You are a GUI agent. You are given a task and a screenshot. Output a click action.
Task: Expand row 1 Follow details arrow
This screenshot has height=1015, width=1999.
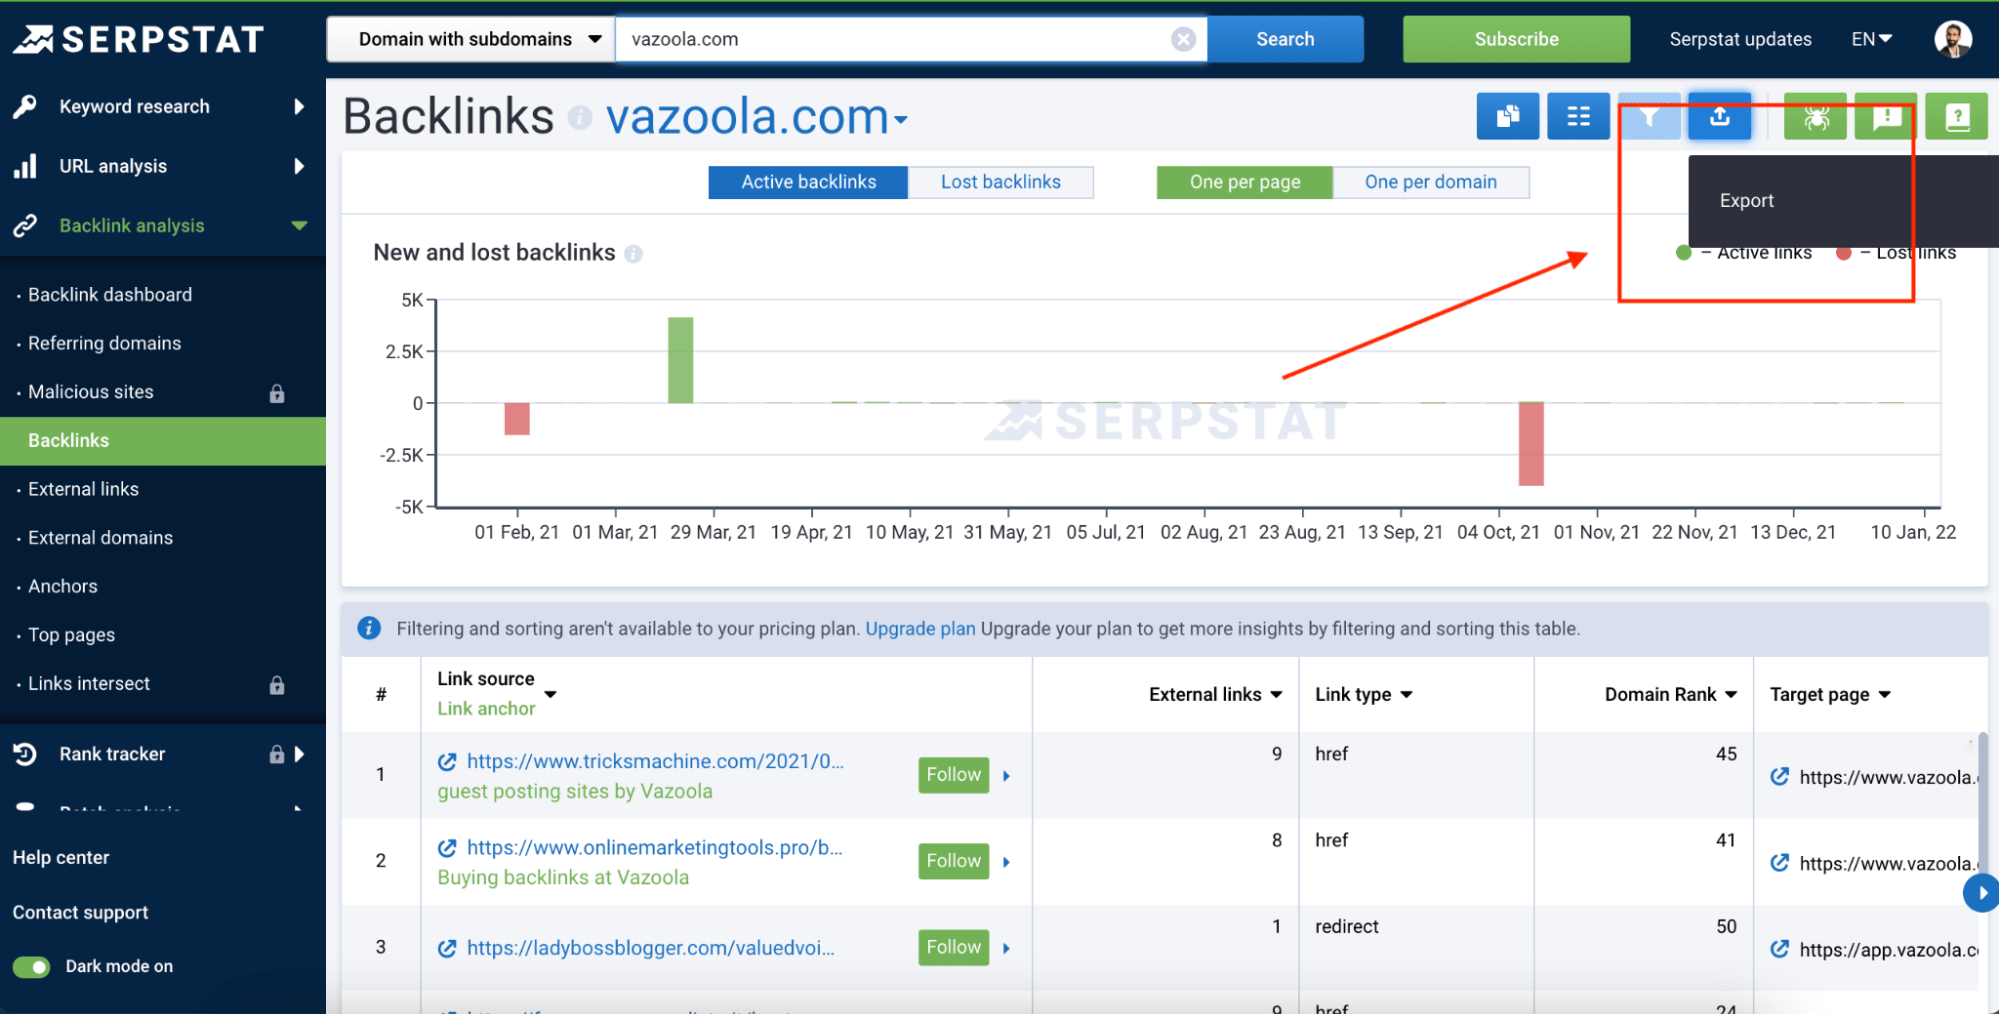click(x=1006, y=776)
